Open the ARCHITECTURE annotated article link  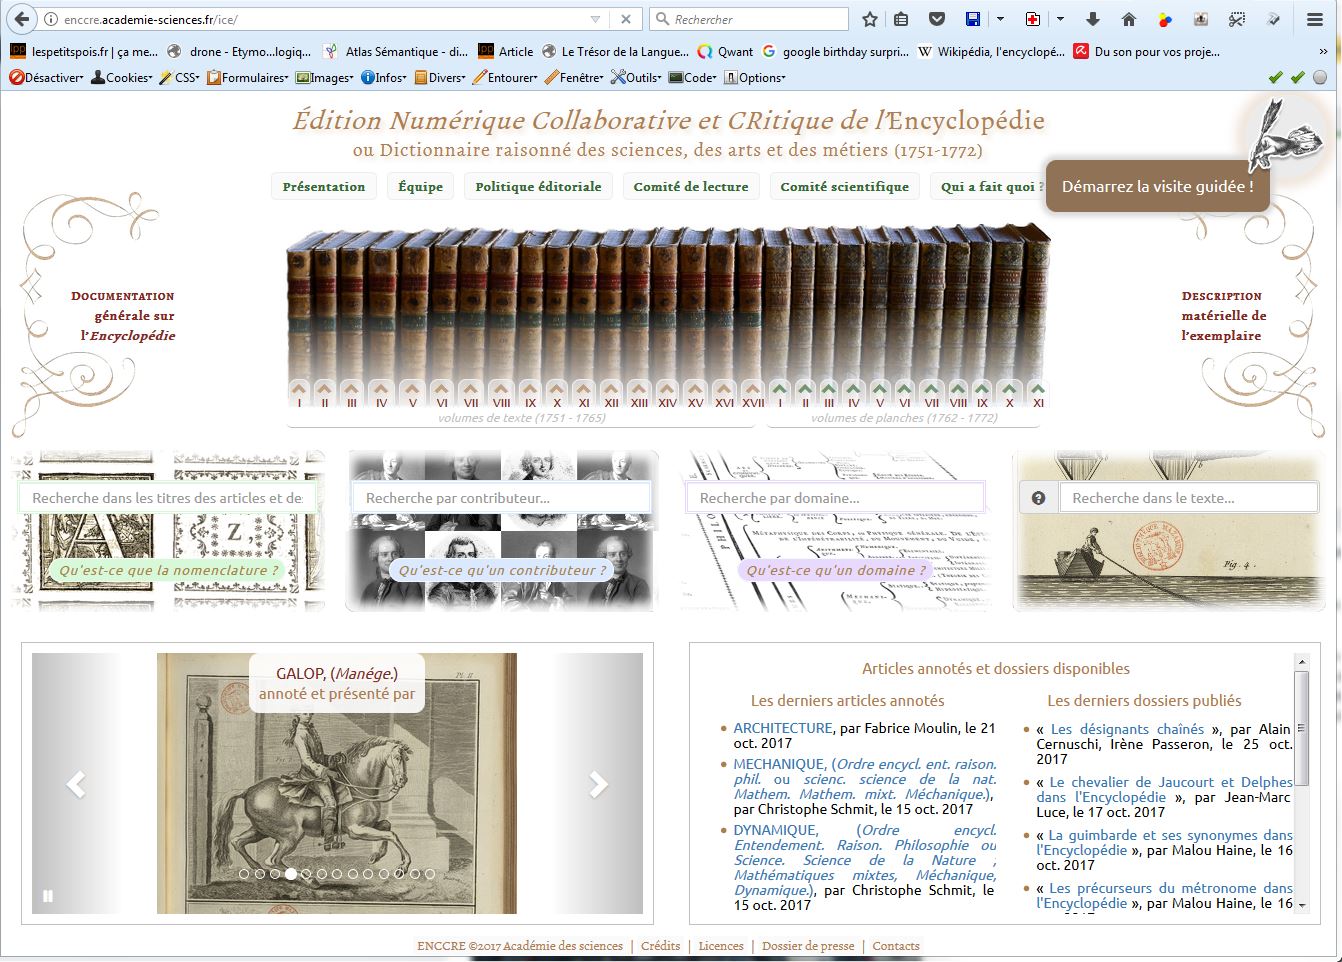click(782, 728)
